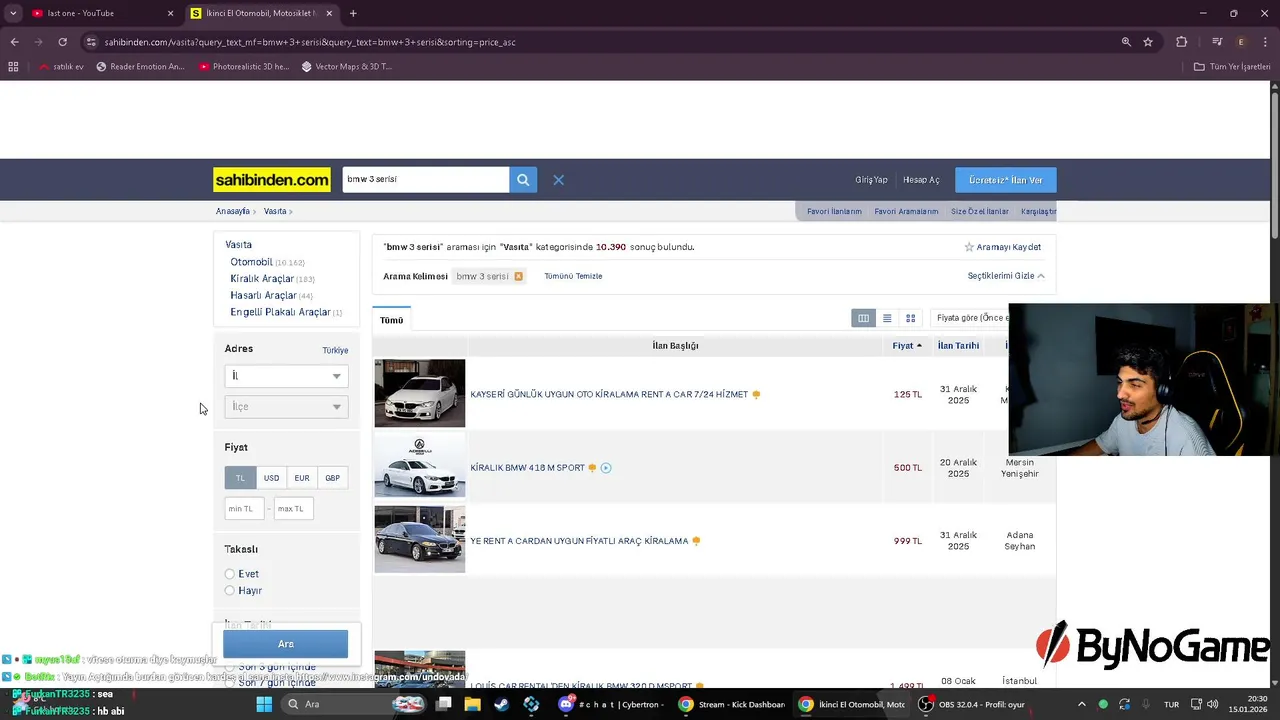Click the Tümünü Temizle link
This screenshot has height=720, width=1280.
pos(573,276)
